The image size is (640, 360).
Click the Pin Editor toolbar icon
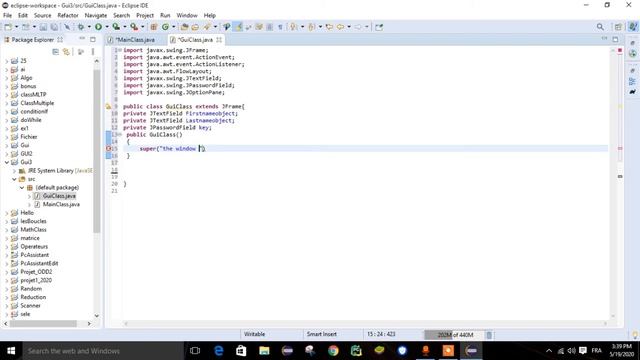tap(379, 27)
